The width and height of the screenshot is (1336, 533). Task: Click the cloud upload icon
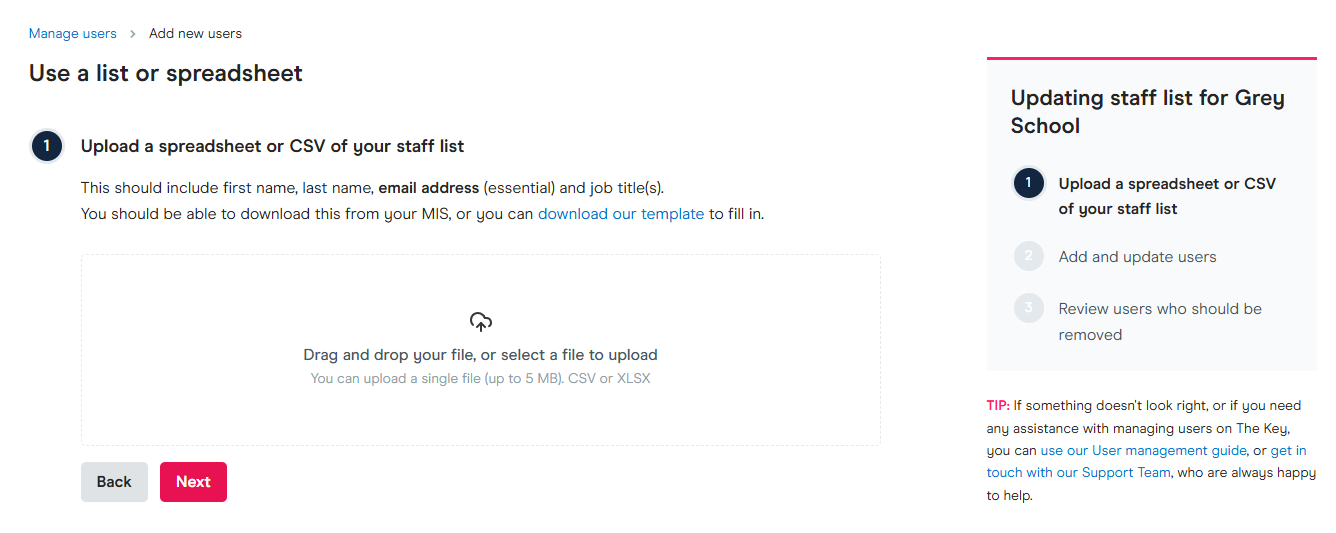pos(481,322)
